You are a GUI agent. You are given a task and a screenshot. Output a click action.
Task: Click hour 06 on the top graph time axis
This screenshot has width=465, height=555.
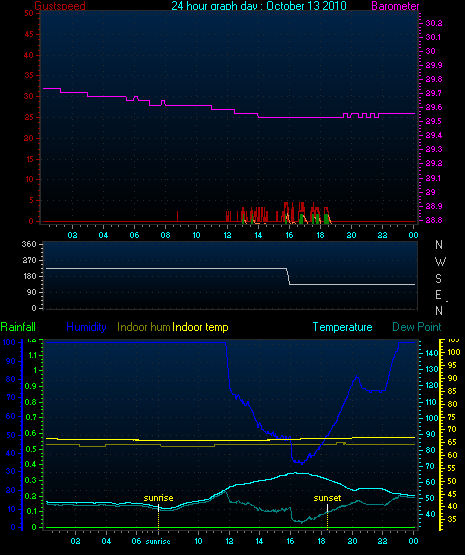point(134,235)
